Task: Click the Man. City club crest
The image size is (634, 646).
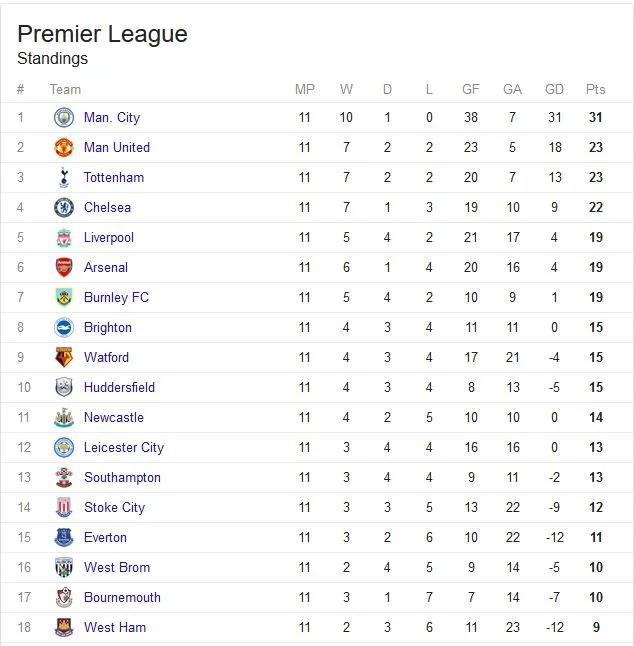Action: (64, 117)
